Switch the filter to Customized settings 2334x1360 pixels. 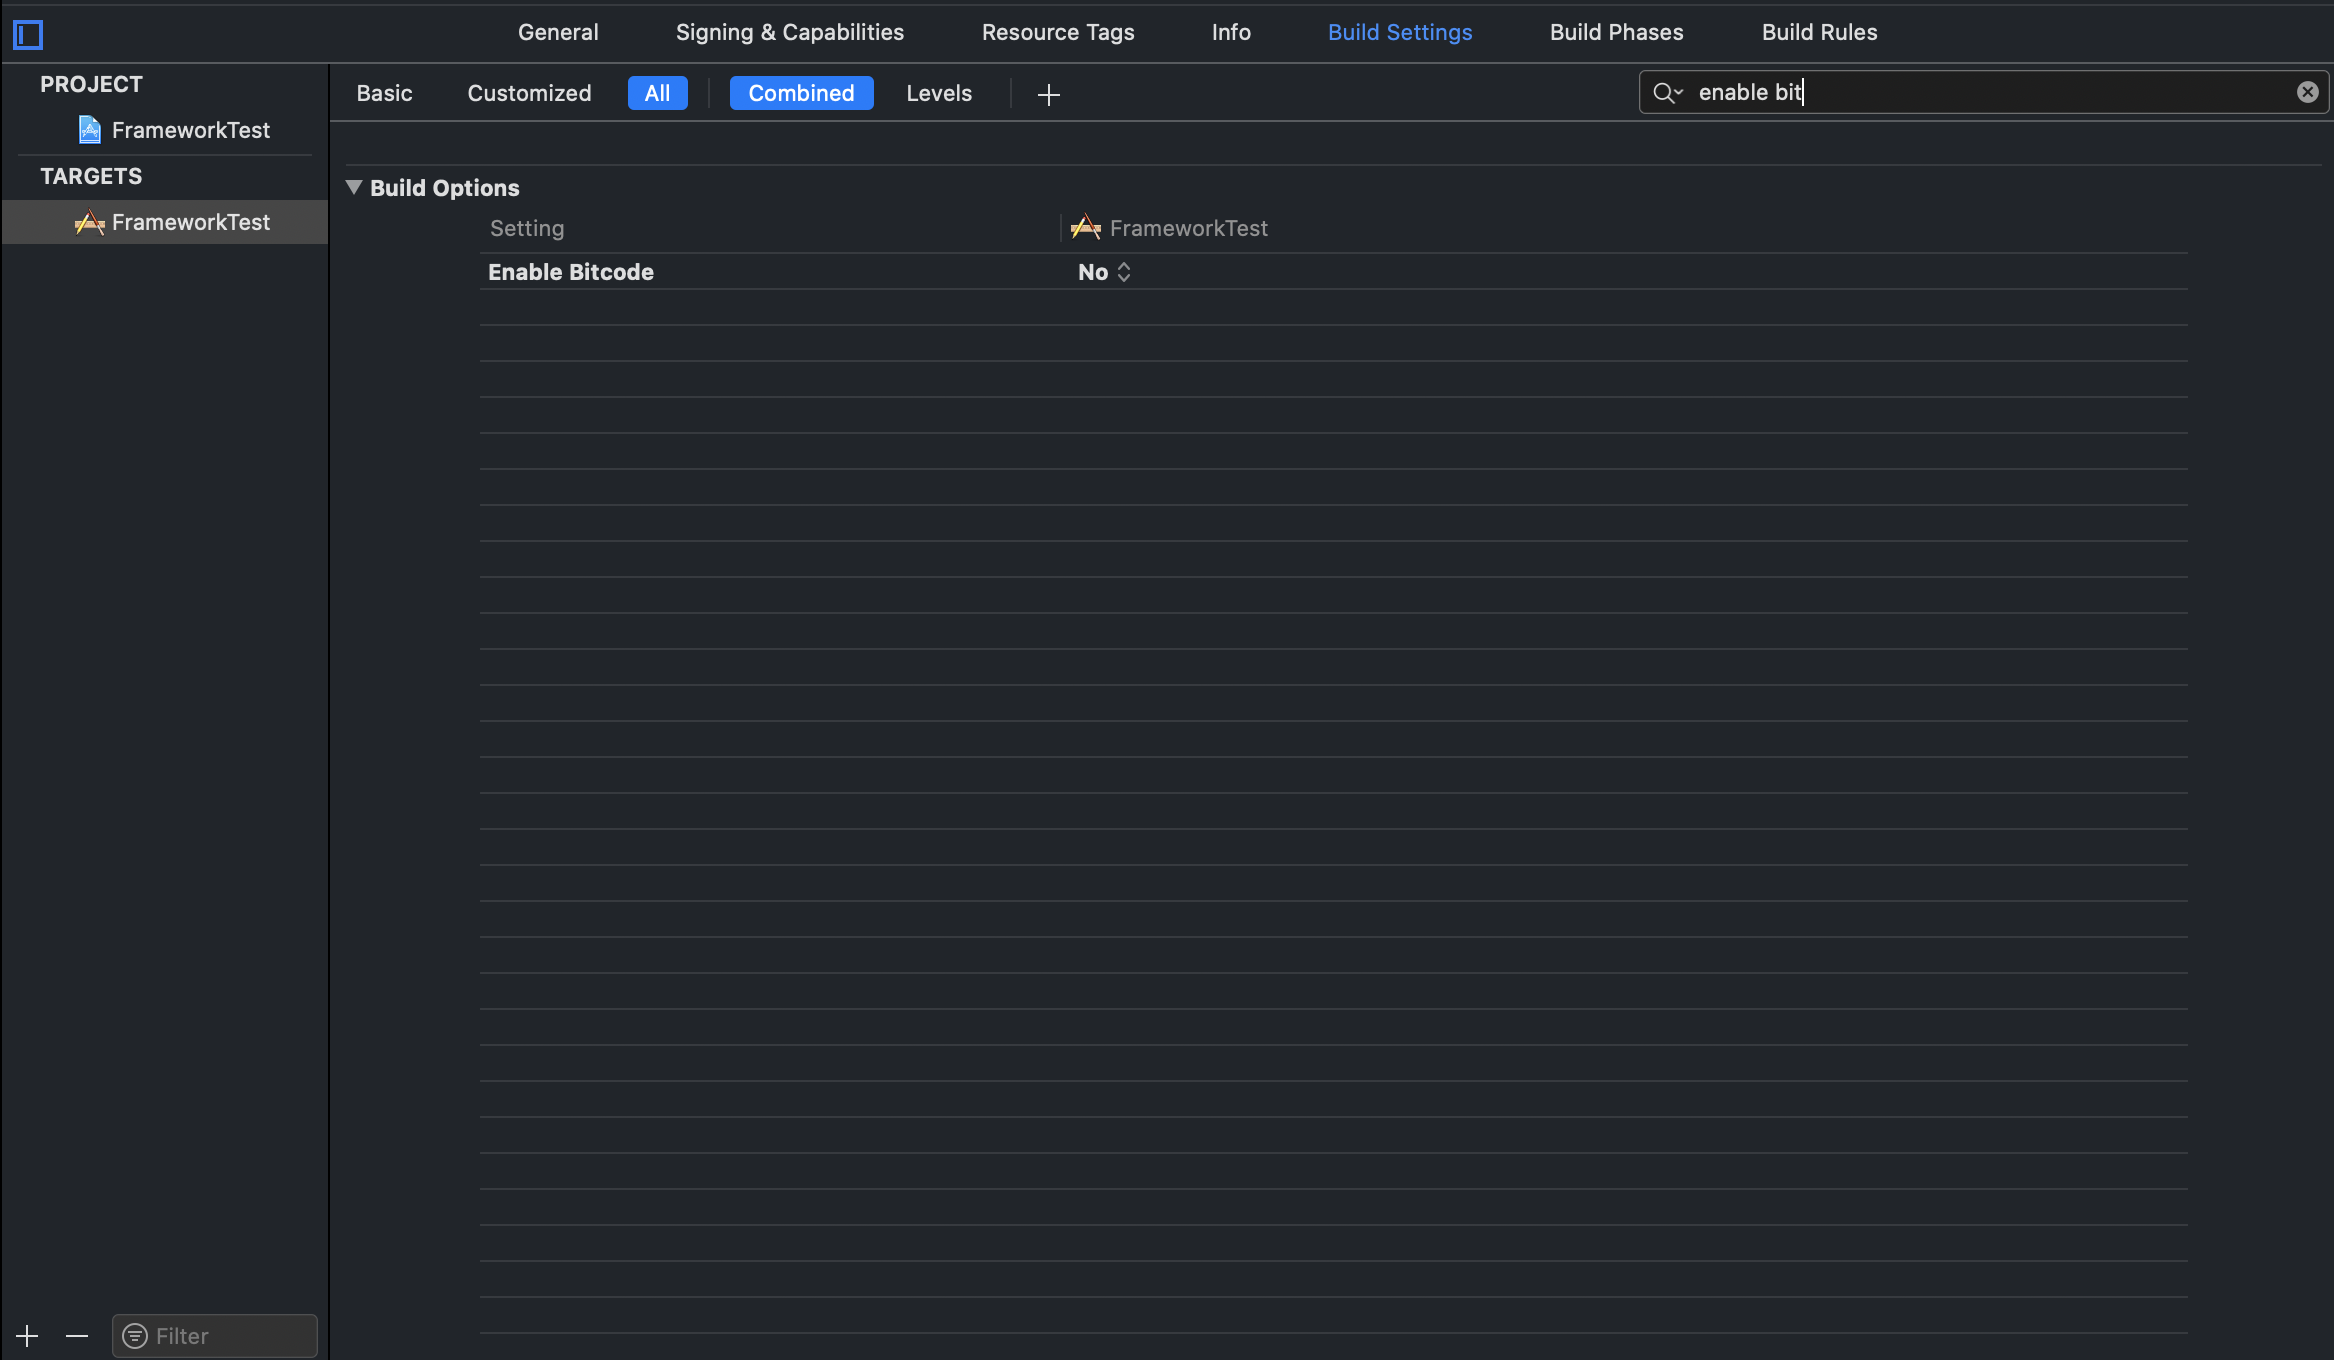(x=529, y=93)
